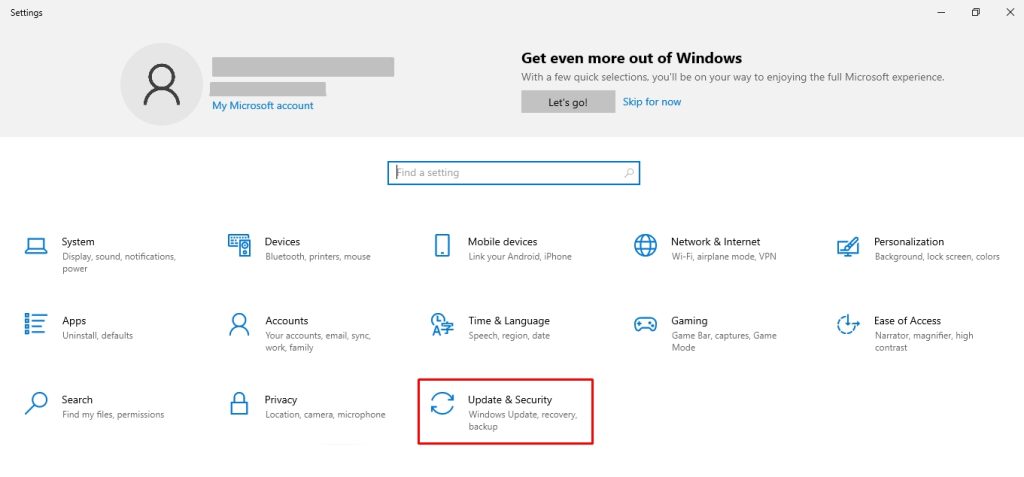Choose Skip for now link

[x=652, y=102]
